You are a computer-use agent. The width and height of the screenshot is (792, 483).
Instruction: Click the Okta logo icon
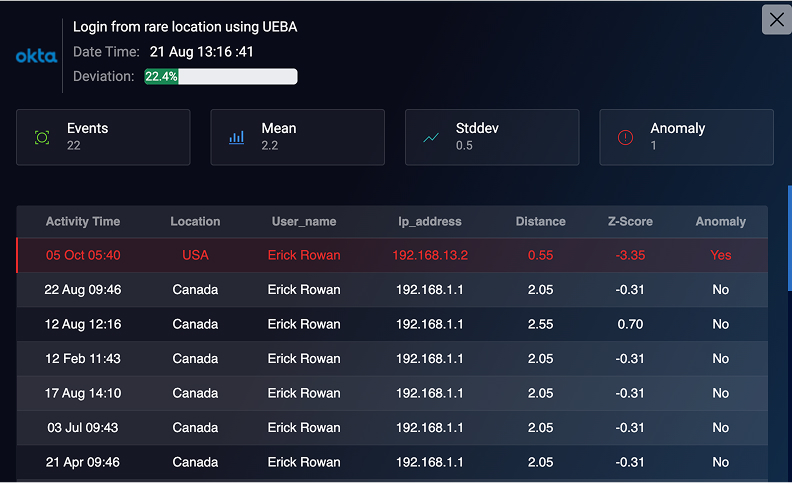tap(36, 56)
